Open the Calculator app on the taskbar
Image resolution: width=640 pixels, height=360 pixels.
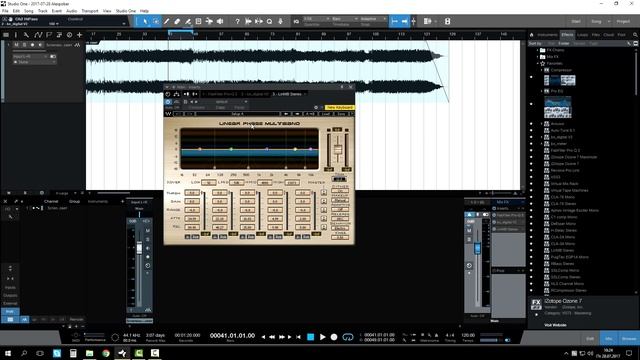click(73, 353)
